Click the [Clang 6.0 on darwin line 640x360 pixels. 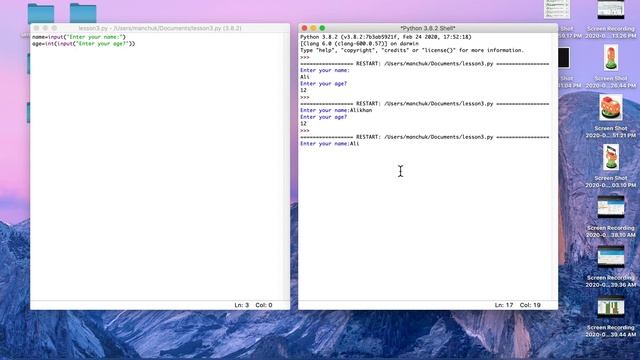(x=359, y=43)
